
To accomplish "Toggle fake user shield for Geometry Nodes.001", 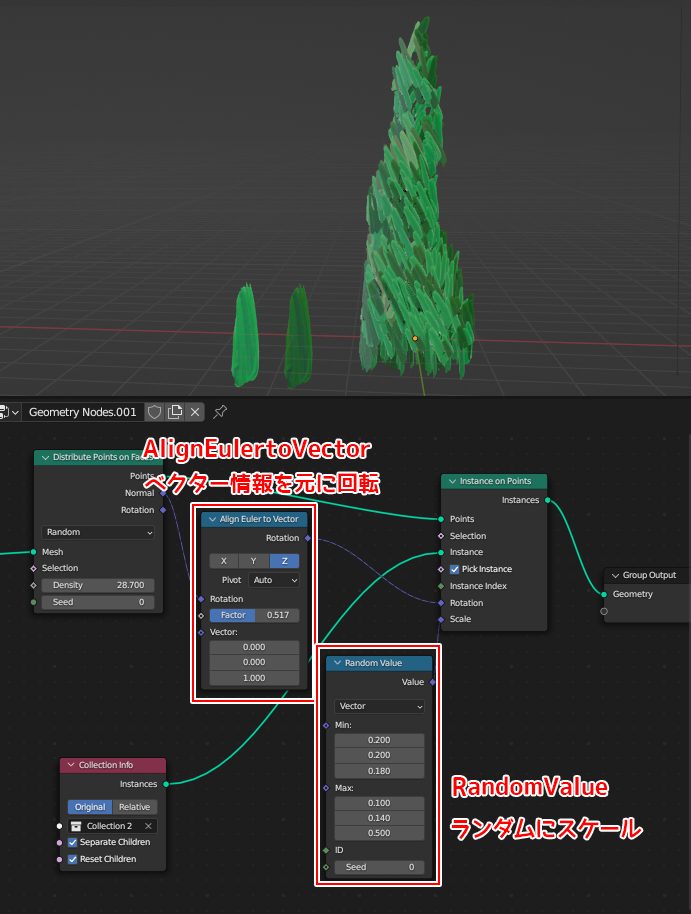I will point(154,412).
